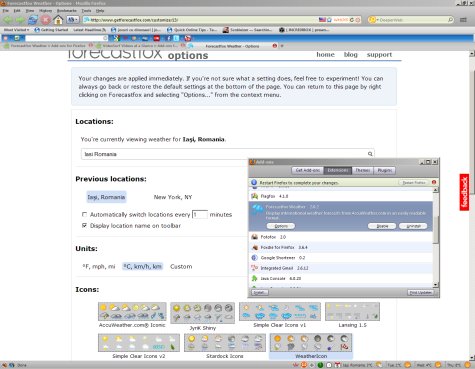Click the Find Updates button

tap(421, 292)
